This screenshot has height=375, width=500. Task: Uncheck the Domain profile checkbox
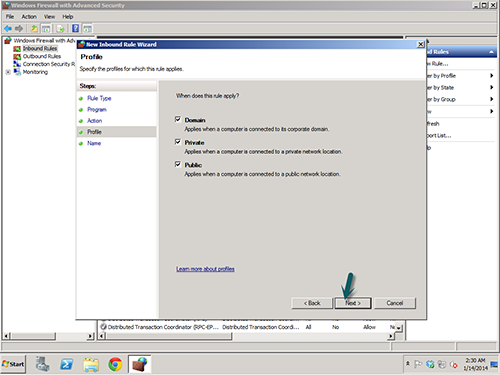click(x=178, y=119)
